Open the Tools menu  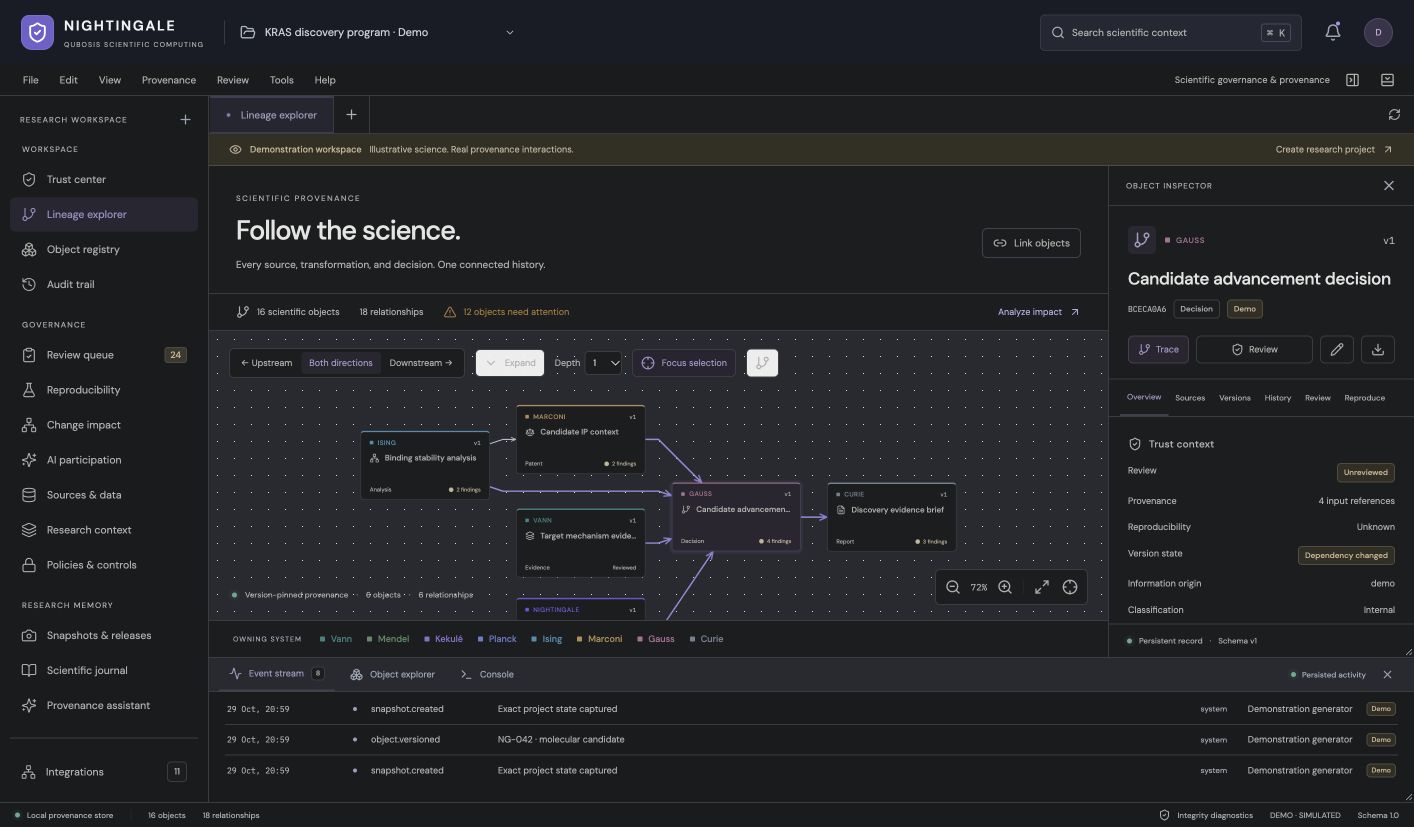(282, 80)
